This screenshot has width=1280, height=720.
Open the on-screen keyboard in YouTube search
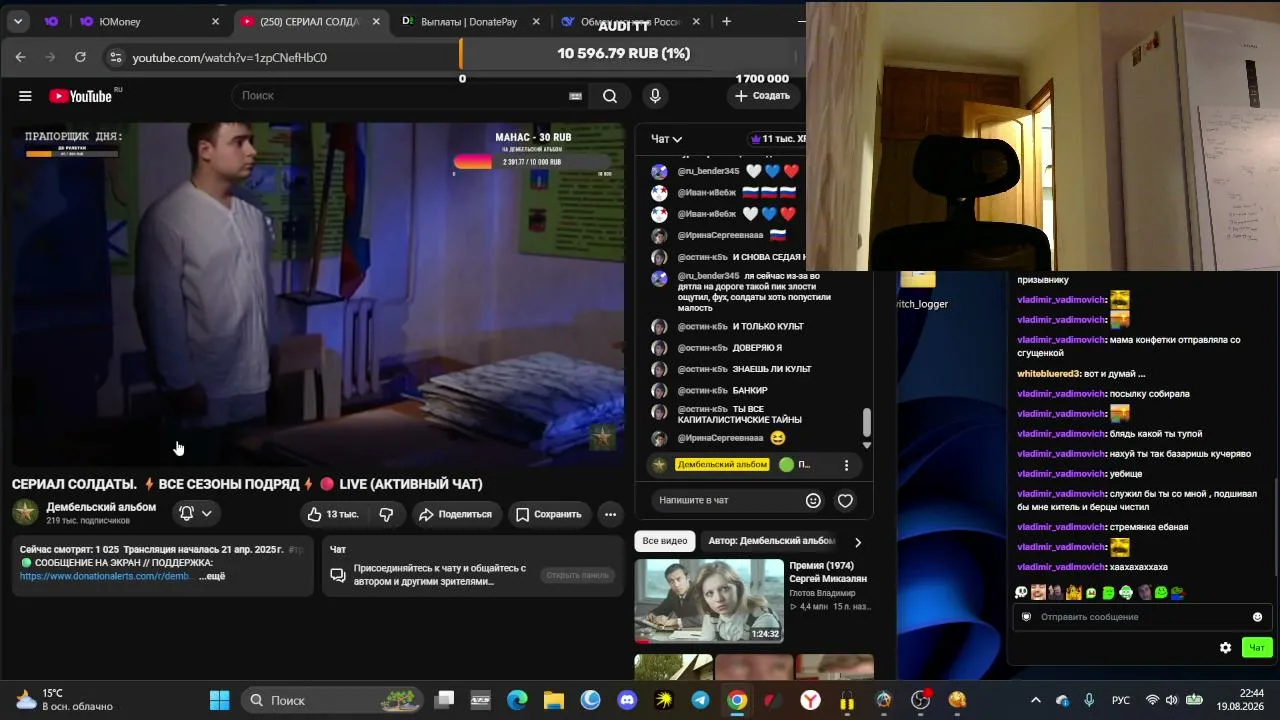point(575,96)
